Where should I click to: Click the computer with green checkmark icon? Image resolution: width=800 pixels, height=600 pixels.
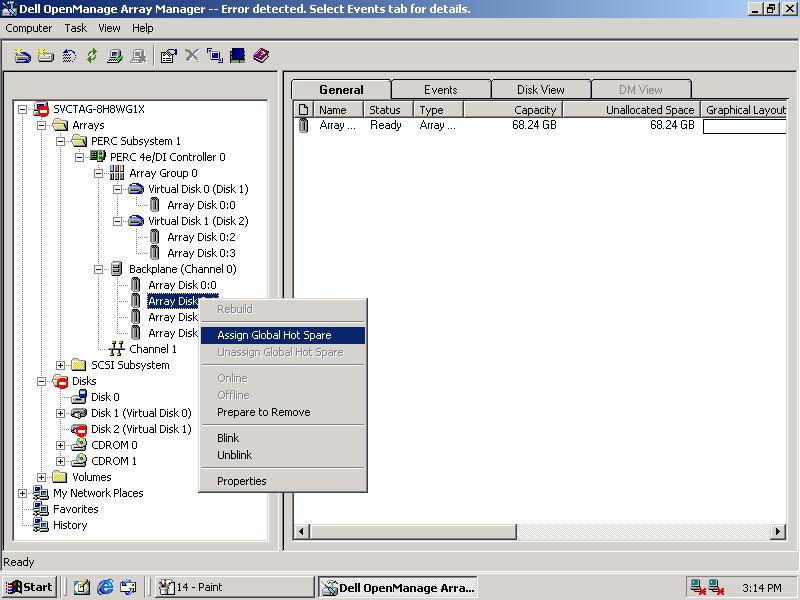[x=115, y=56]
